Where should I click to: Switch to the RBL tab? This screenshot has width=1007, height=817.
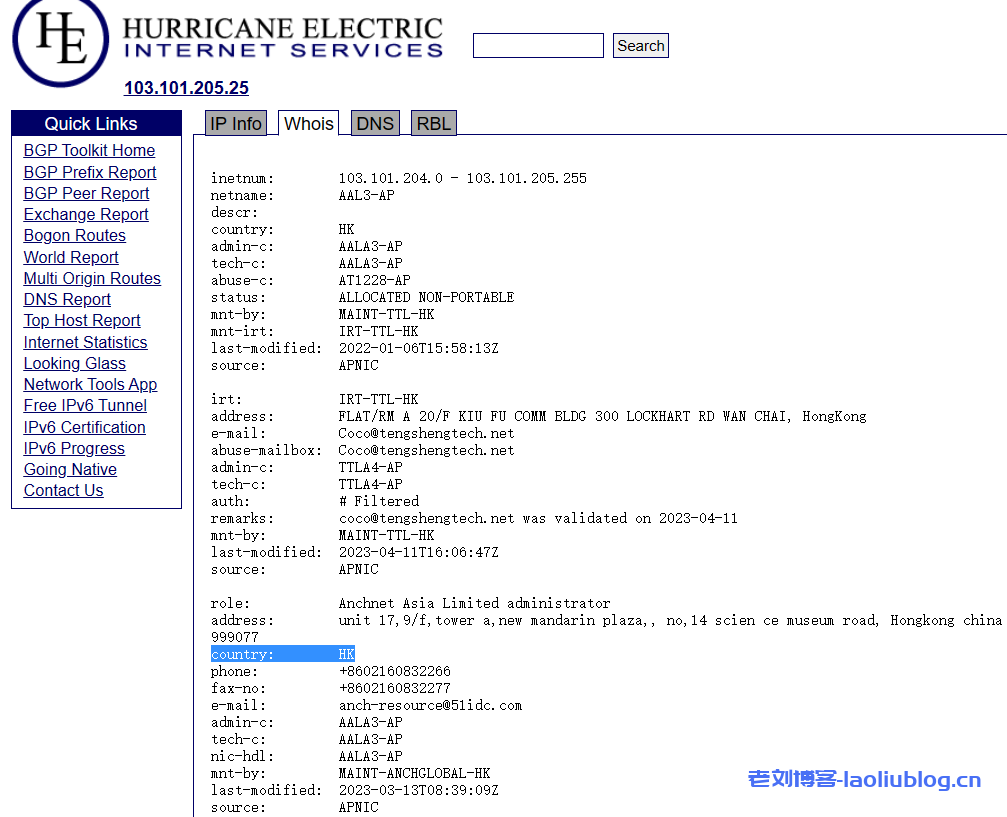click(x=434, y=124)
